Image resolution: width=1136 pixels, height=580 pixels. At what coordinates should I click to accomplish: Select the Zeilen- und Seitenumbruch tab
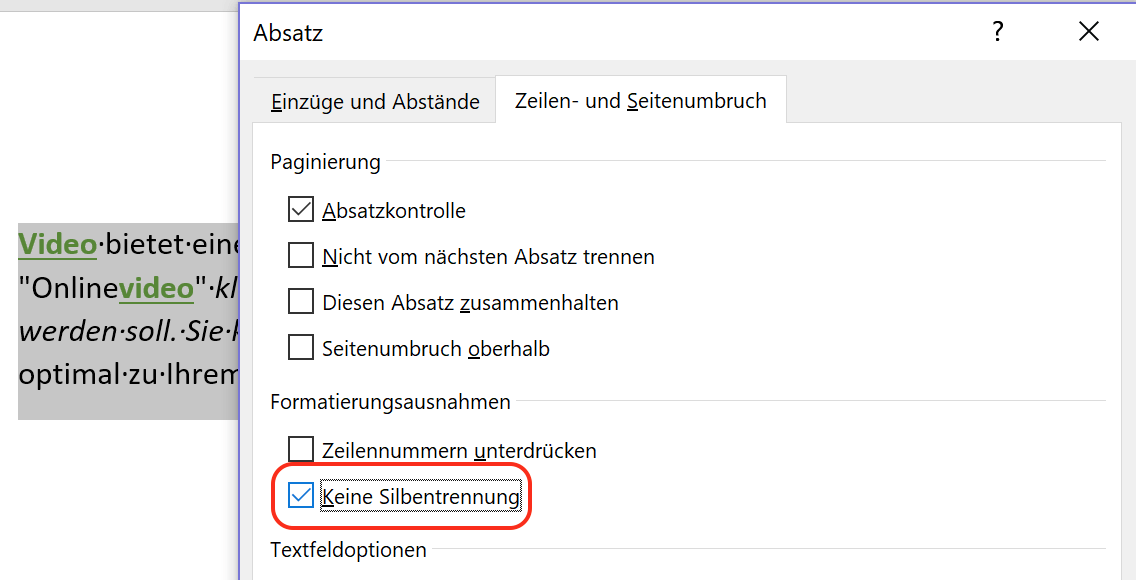[640, 101]
